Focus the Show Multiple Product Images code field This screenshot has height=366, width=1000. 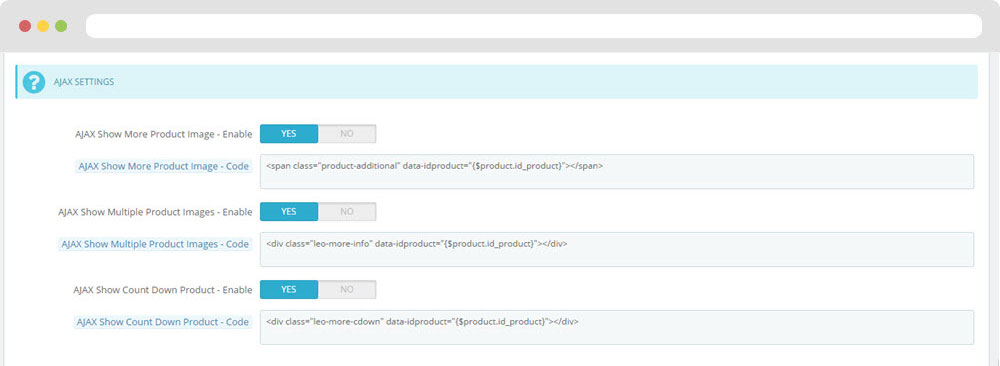(x=617, y=249)
